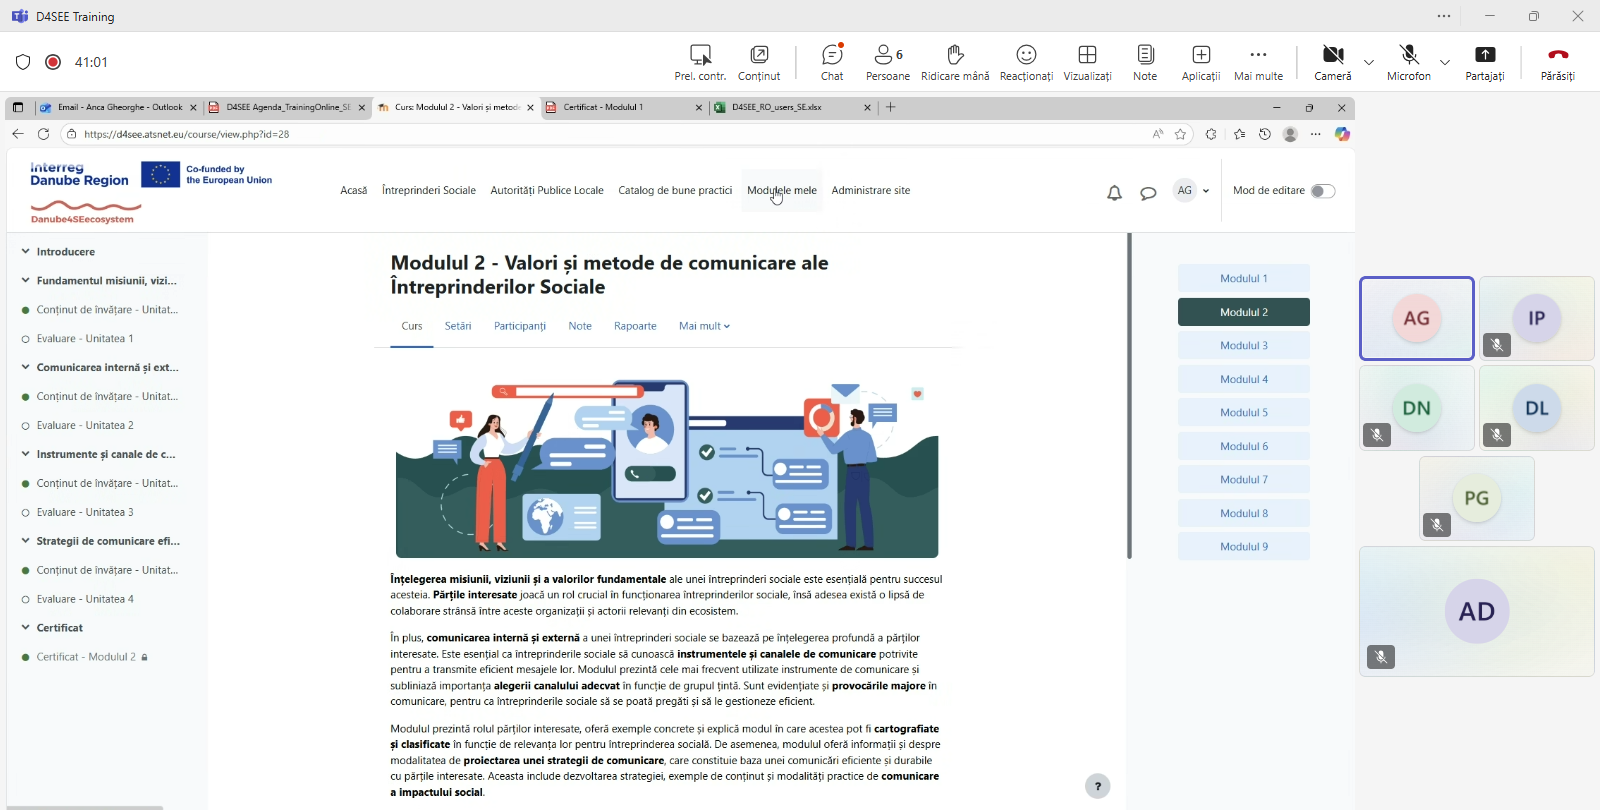Raise hand with Ridicare mână
The image size is (1600, 810).
coord(955,62)
